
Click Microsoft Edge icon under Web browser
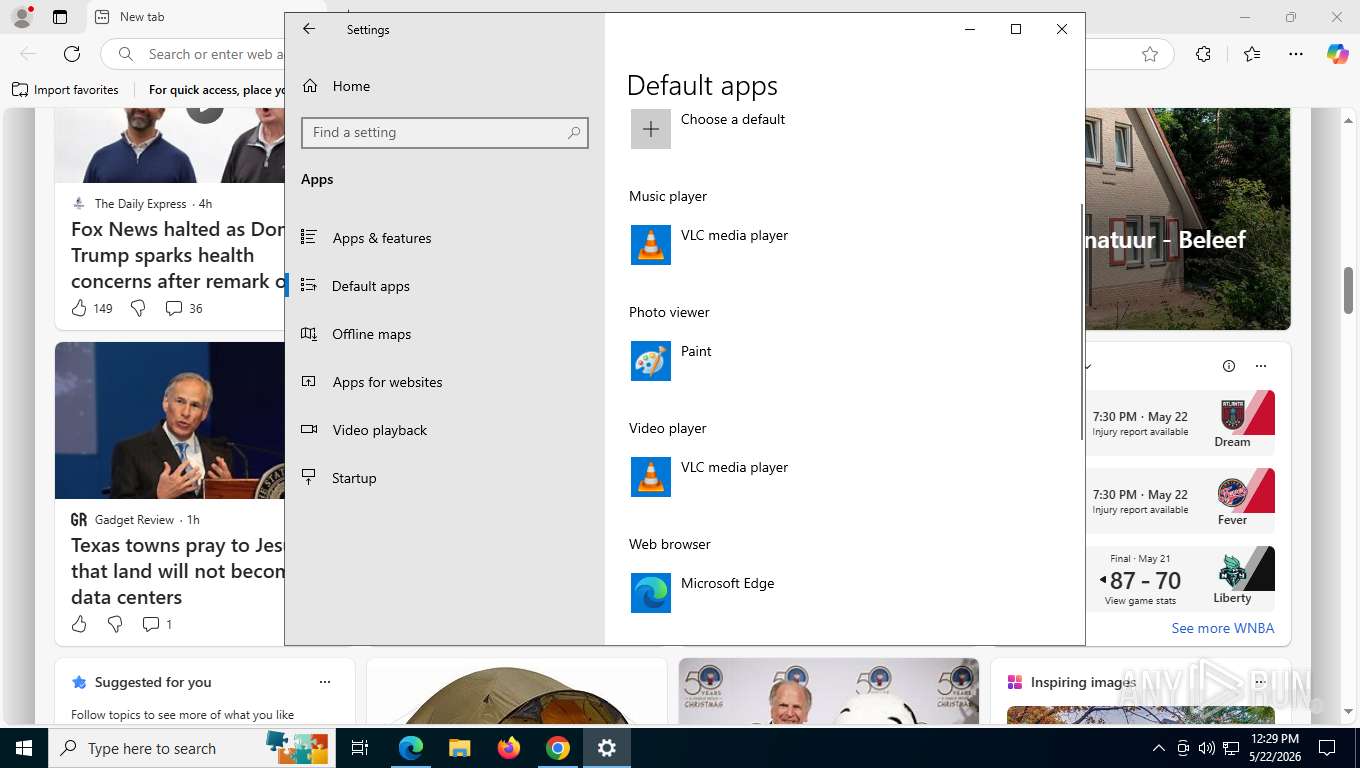coord(651,593)
